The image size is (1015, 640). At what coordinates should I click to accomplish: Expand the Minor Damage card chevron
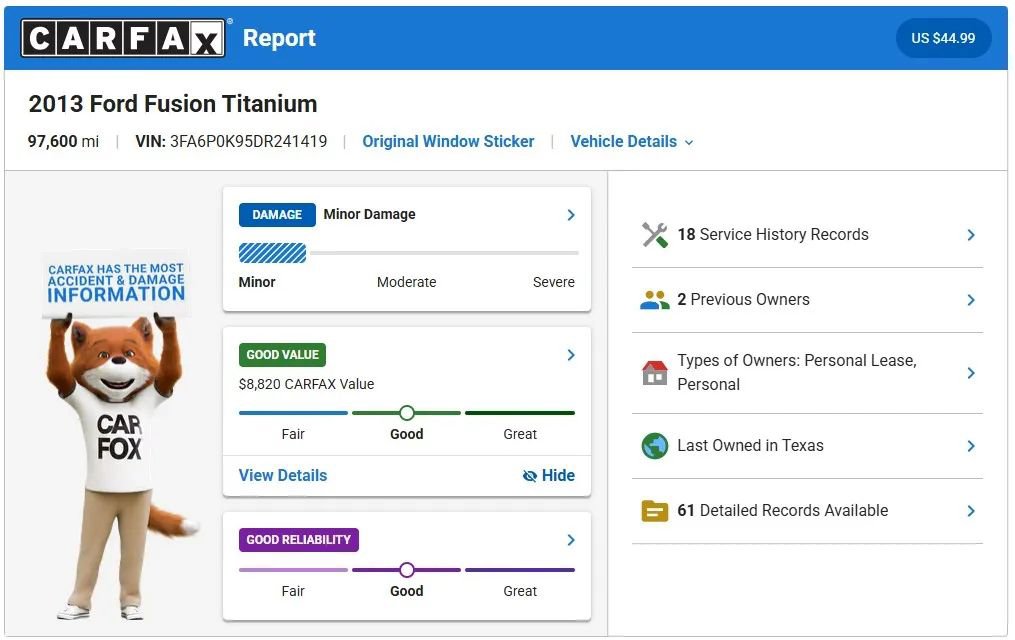pyautogui.click(x=570, y=214)
